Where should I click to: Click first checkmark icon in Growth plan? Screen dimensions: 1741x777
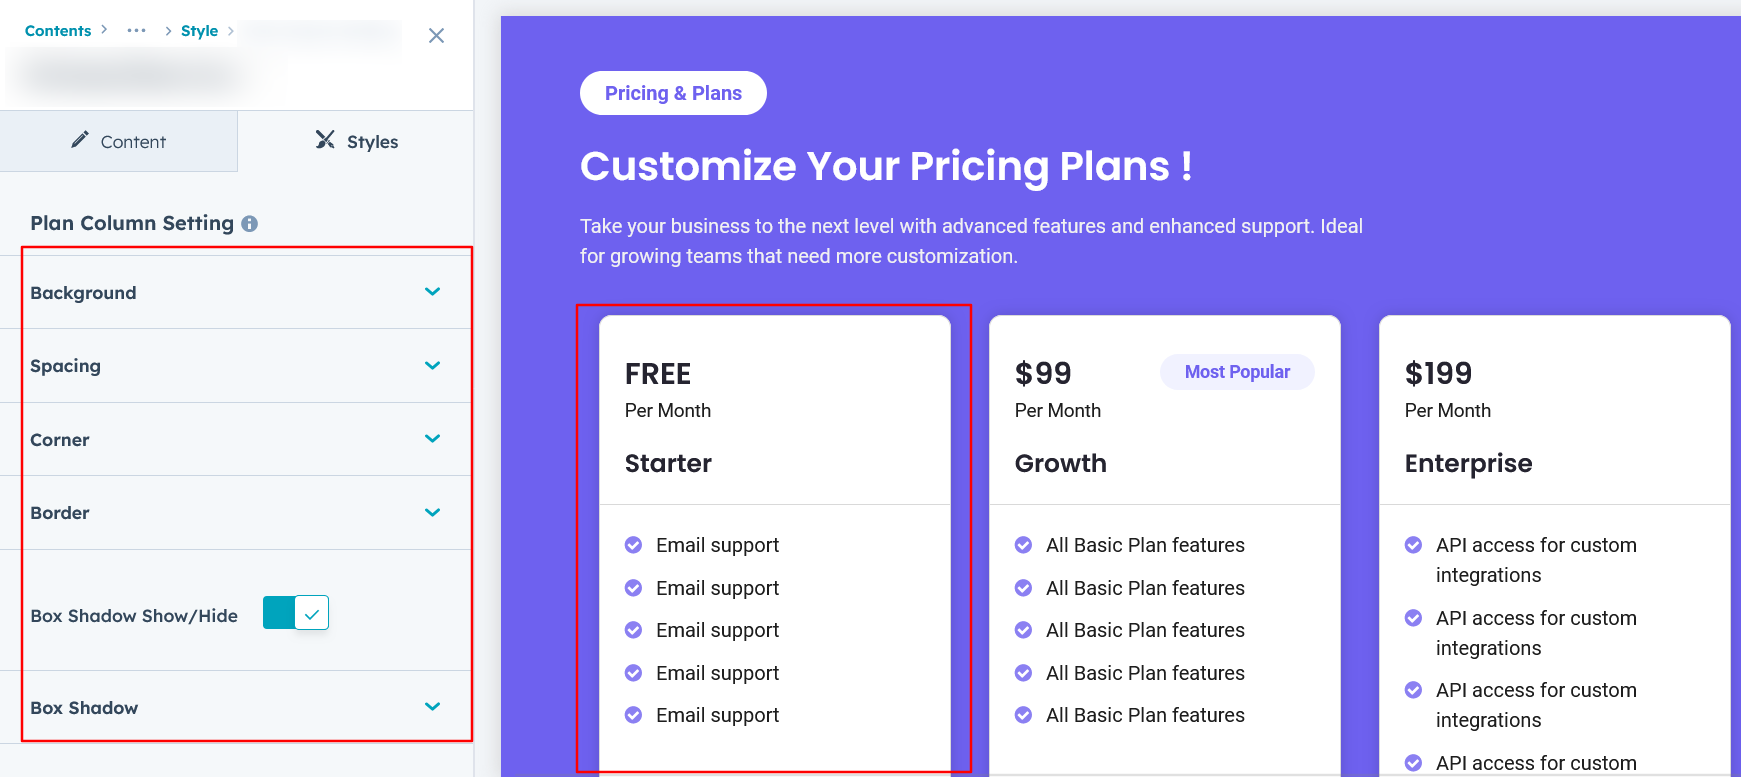coord(1023,545)
